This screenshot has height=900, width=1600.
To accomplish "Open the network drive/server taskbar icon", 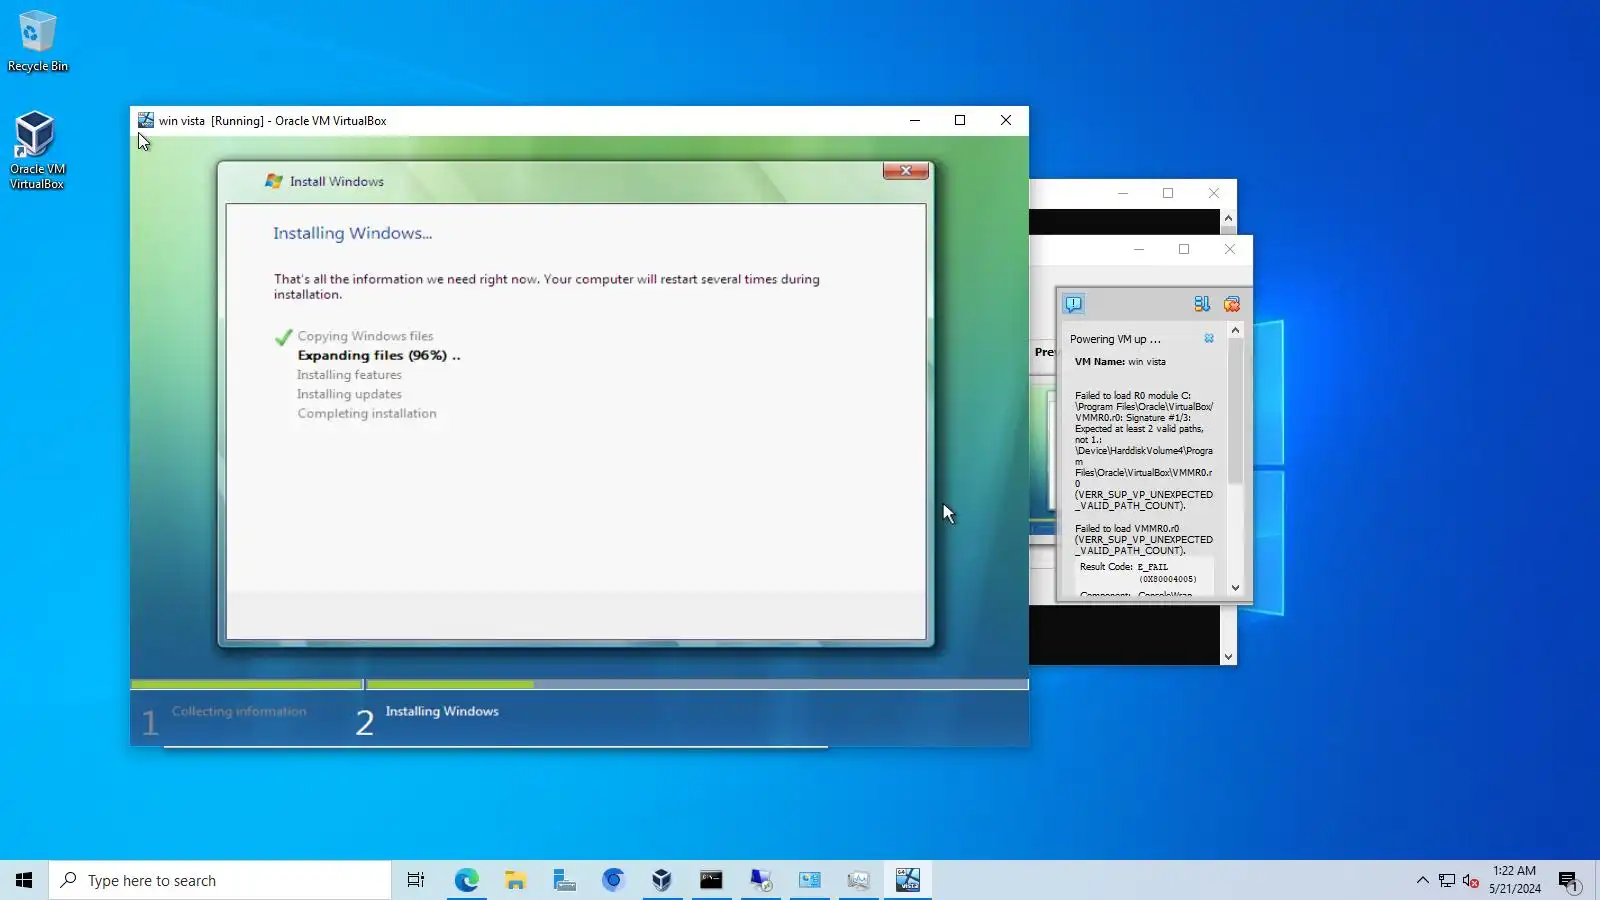I will coord(564,880).
